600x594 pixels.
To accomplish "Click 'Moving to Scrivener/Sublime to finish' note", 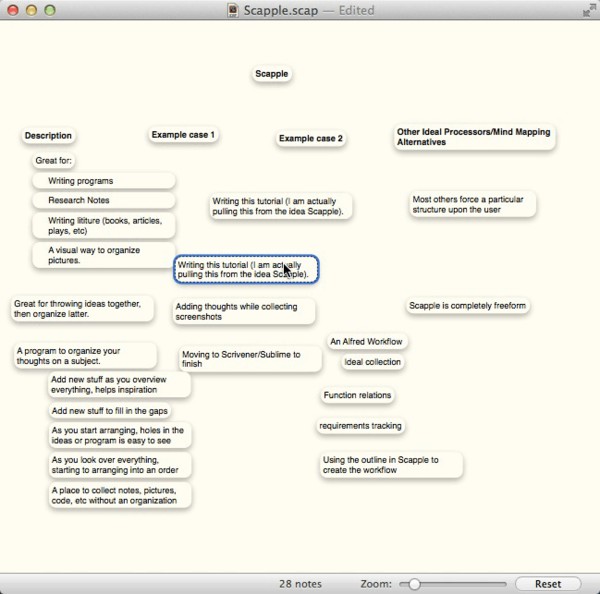I will pyautogui.click(x=250, y=359).
